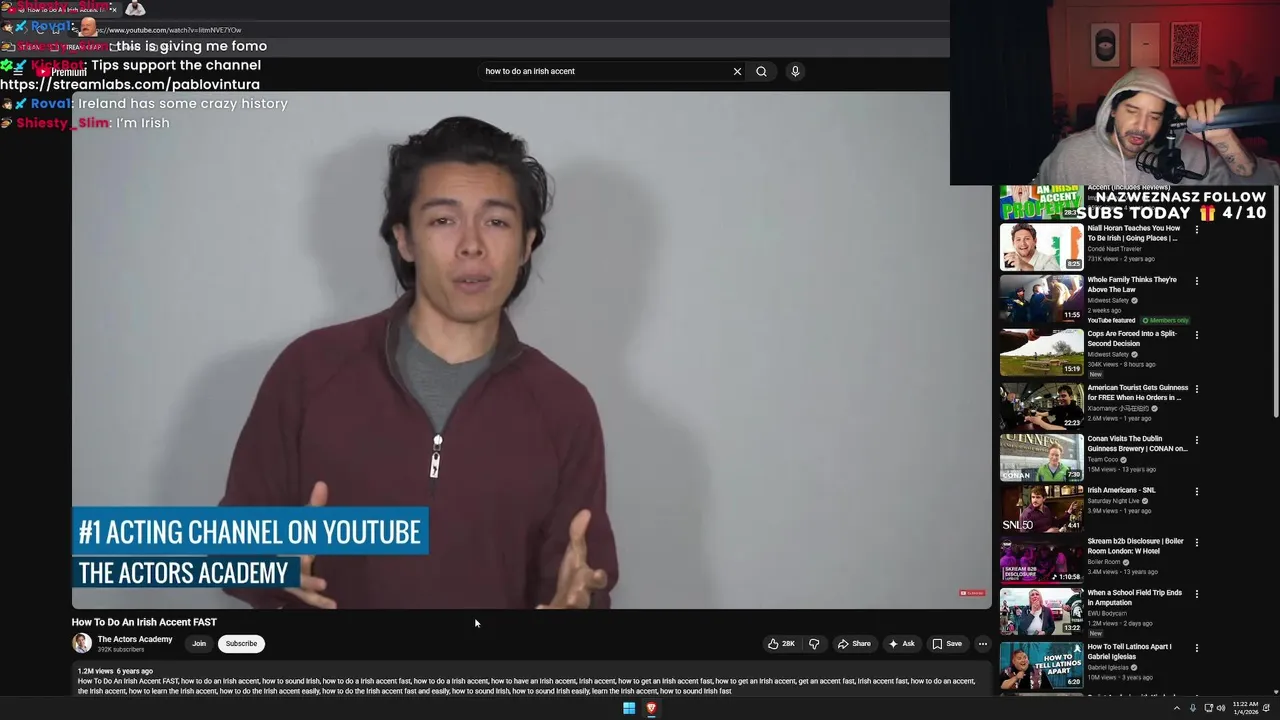The image size is (1280, 720).
Task: Open The Actors Academy channel name link
Action: (135, 639)
